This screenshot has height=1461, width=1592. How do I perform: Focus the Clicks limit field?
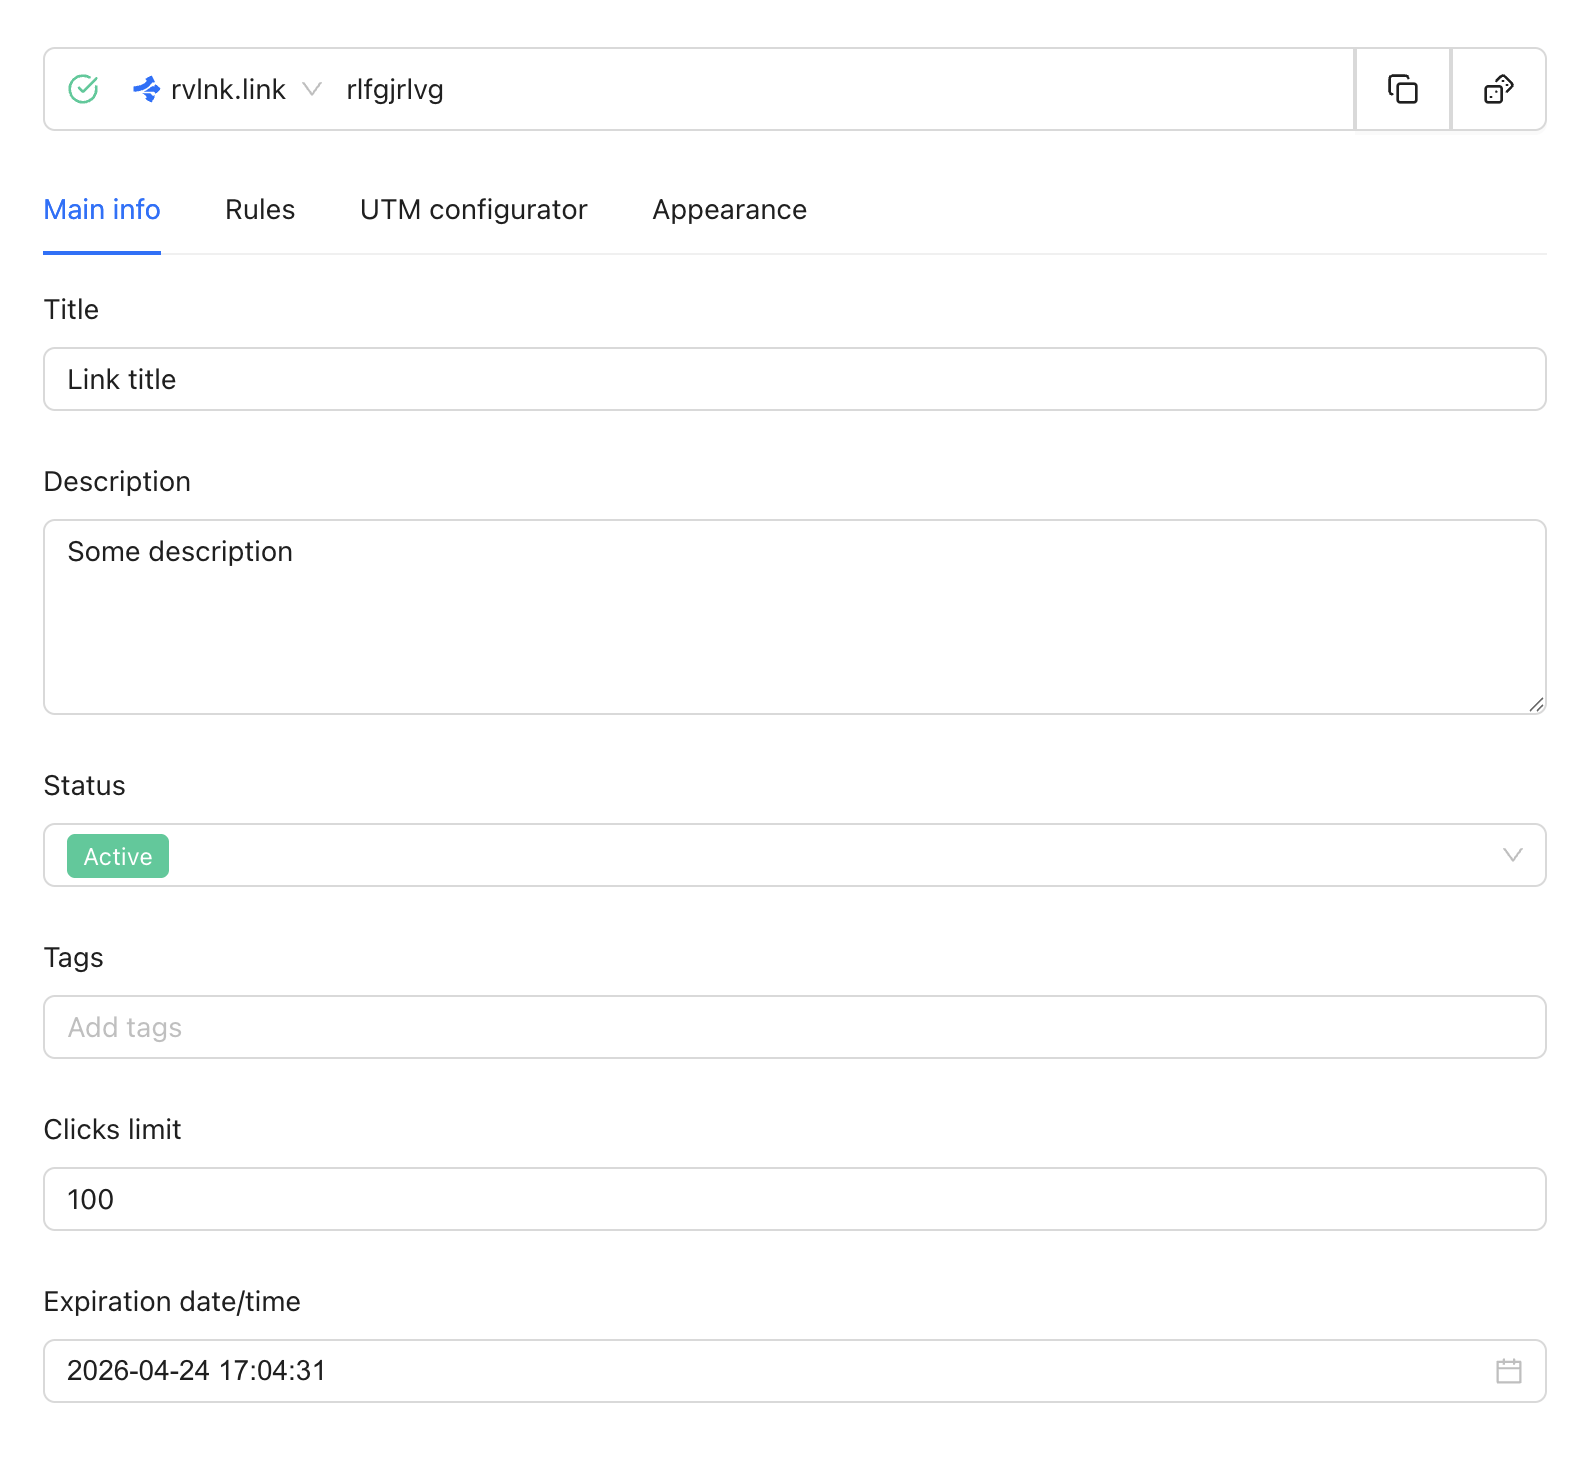(795, 1199)
